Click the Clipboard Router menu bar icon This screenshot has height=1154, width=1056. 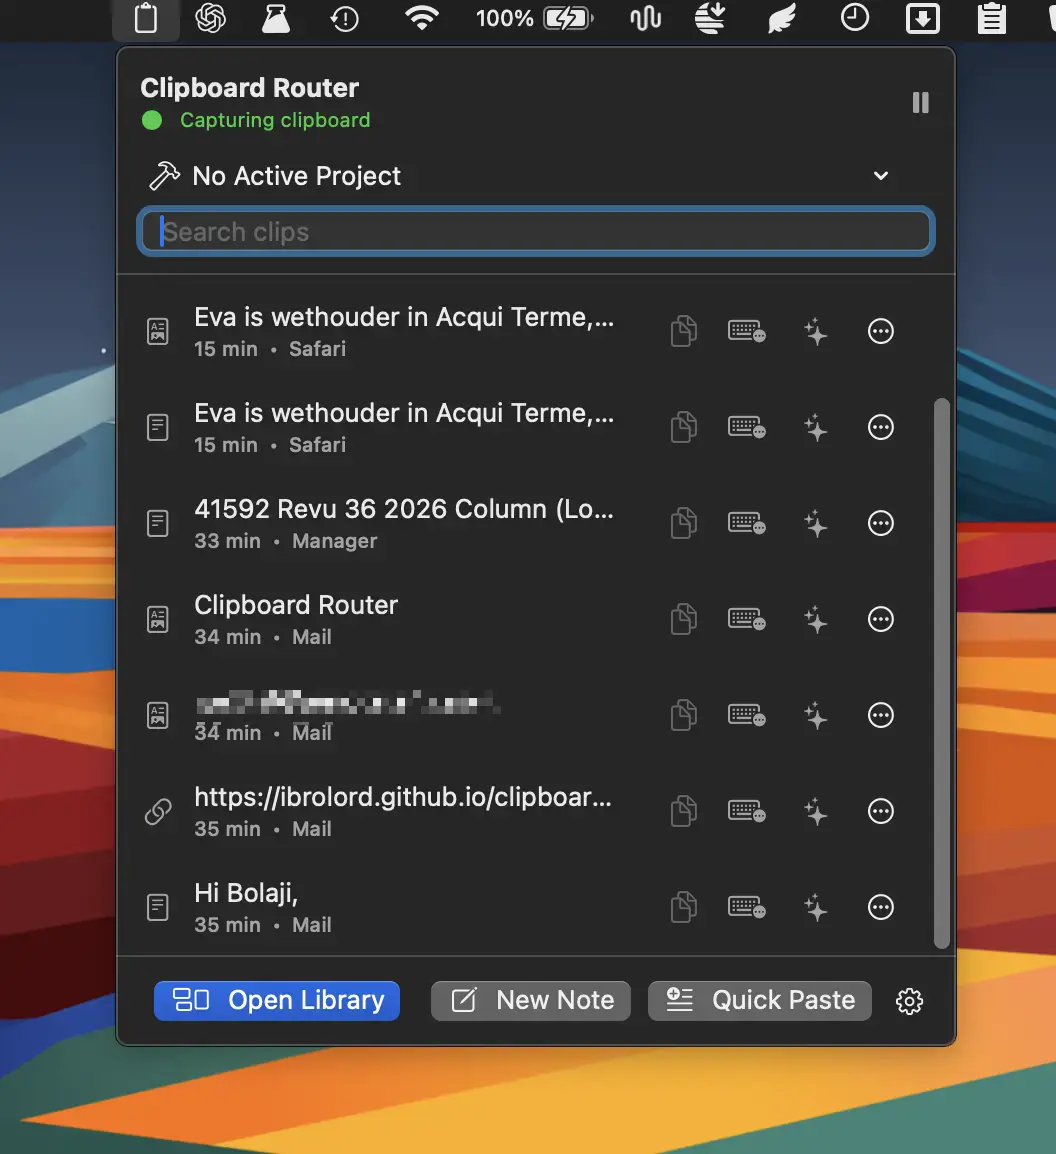146,18
